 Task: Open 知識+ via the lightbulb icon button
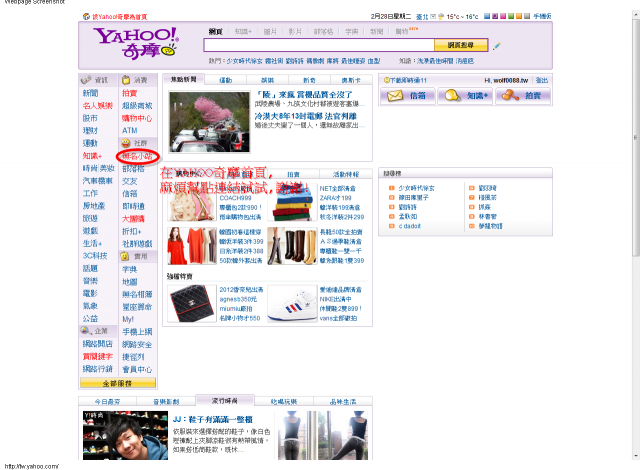tap(466, 96)
